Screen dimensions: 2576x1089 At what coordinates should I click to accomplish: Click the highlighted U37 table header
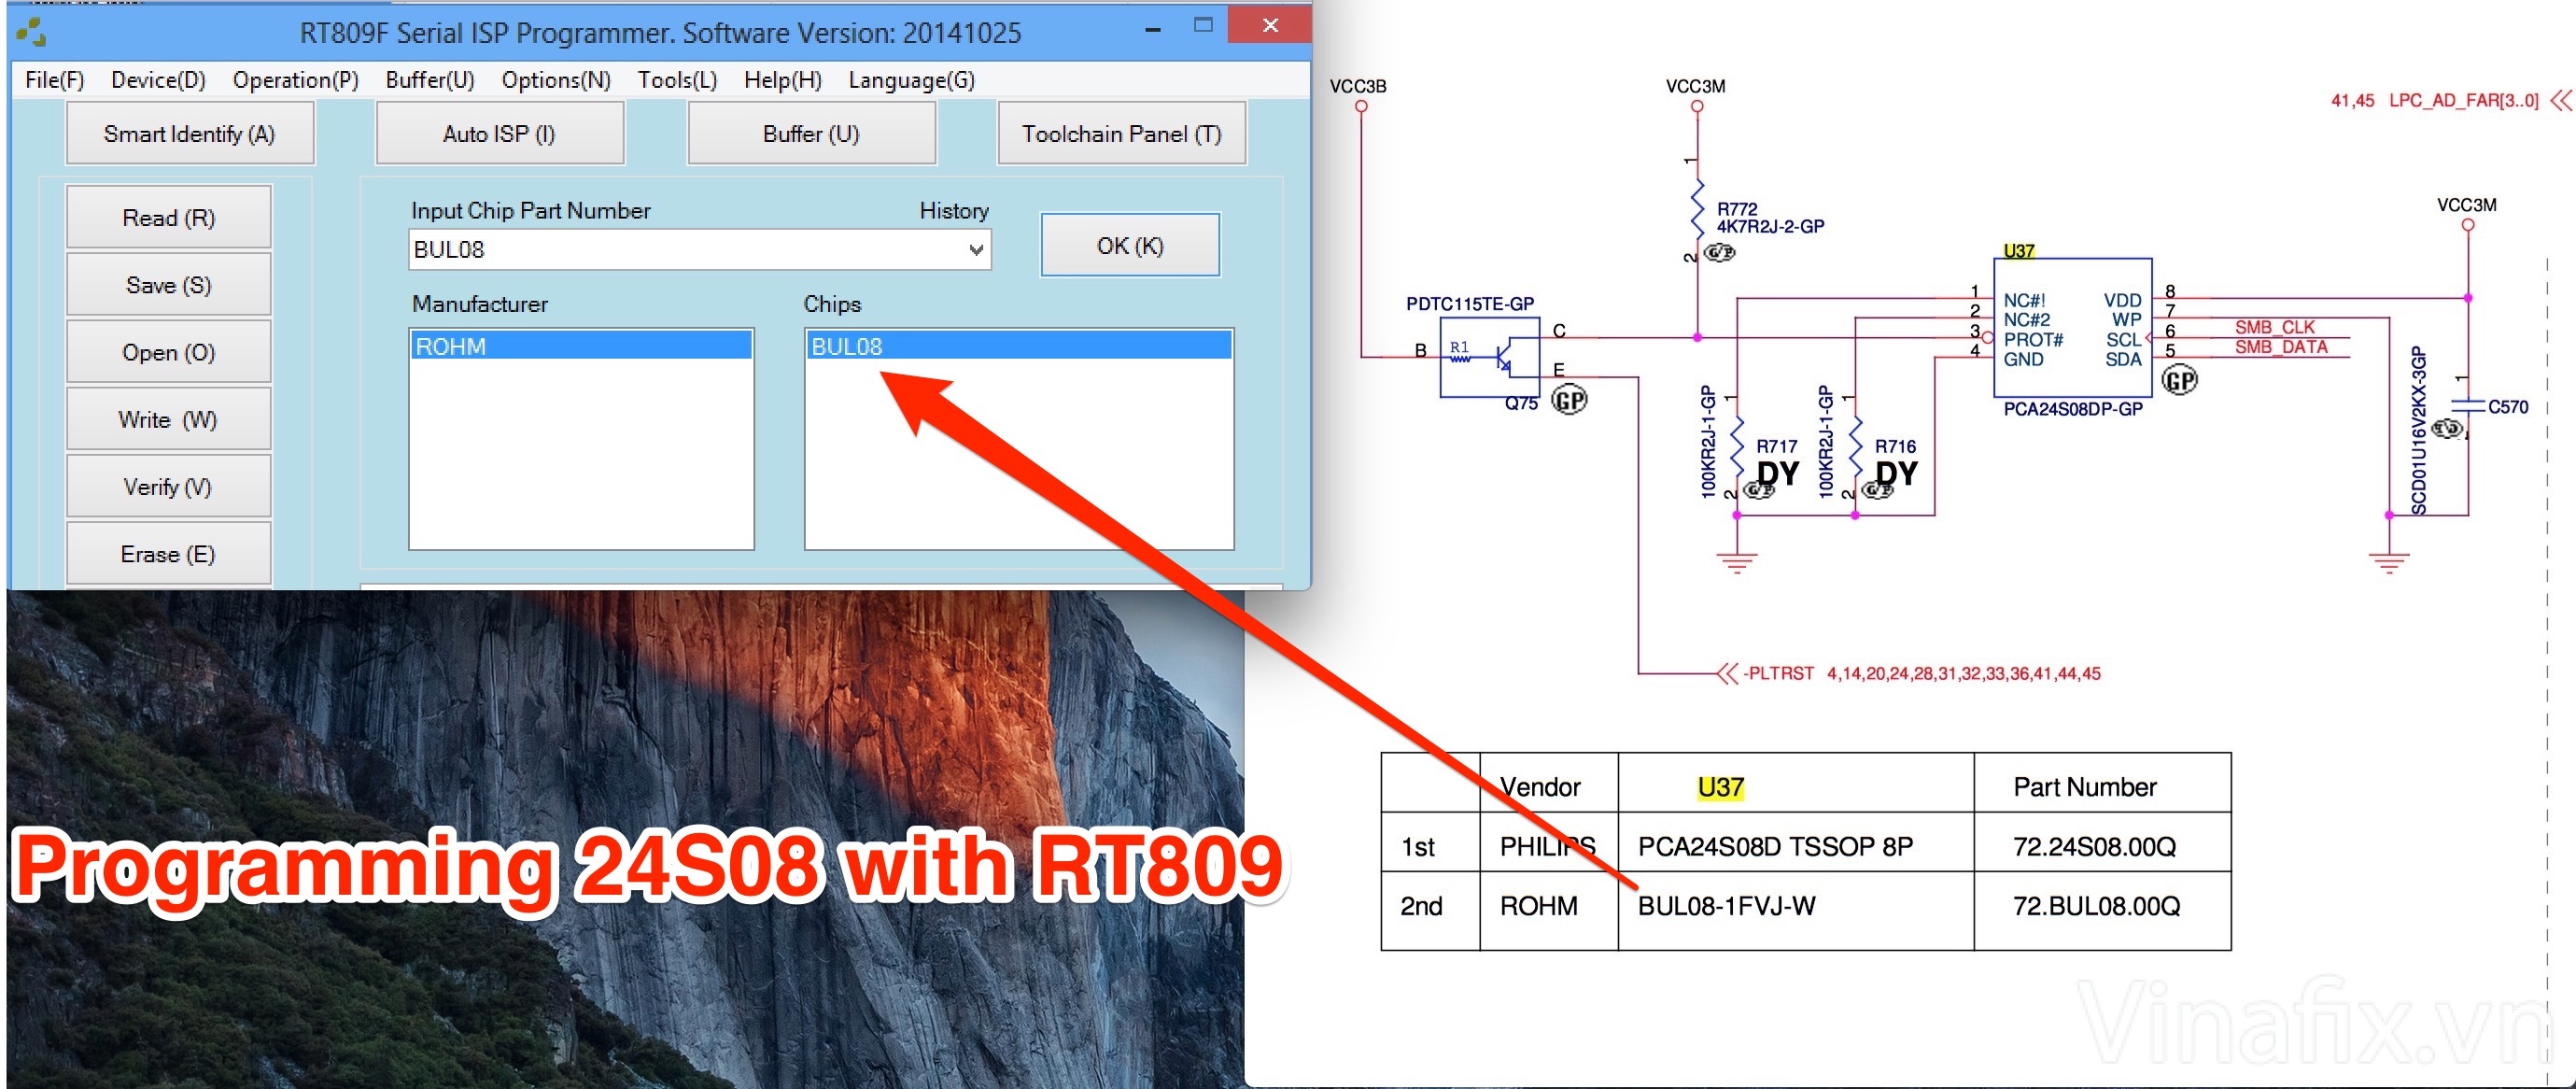[1720, 787]
